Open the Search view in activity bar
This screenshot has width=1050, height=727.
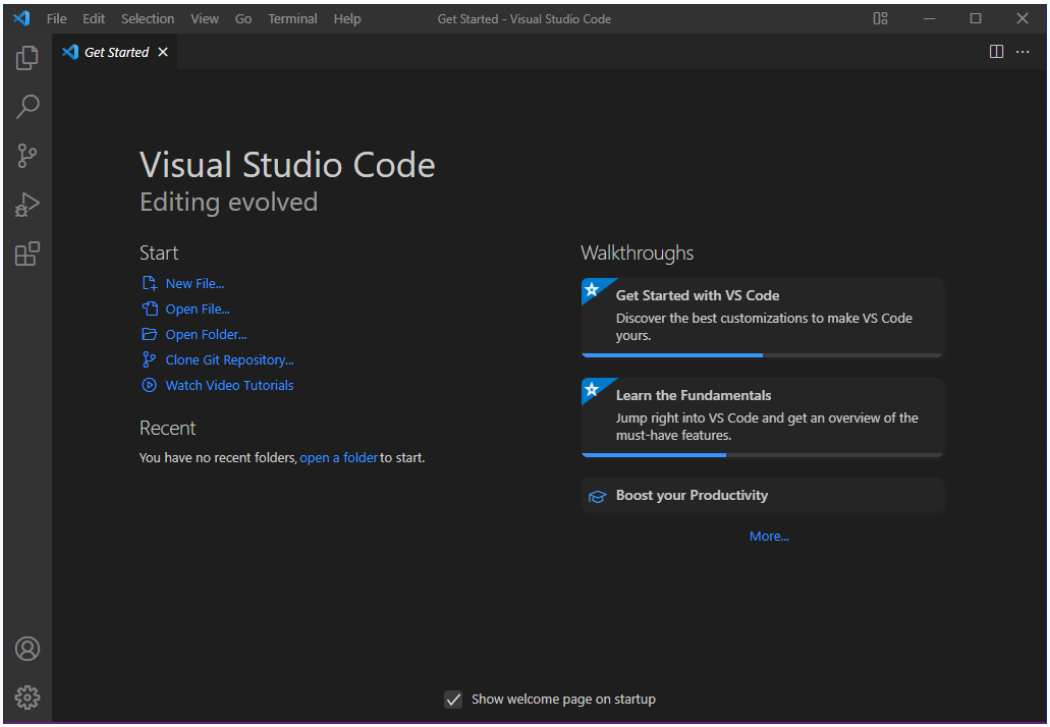(27, 106)
